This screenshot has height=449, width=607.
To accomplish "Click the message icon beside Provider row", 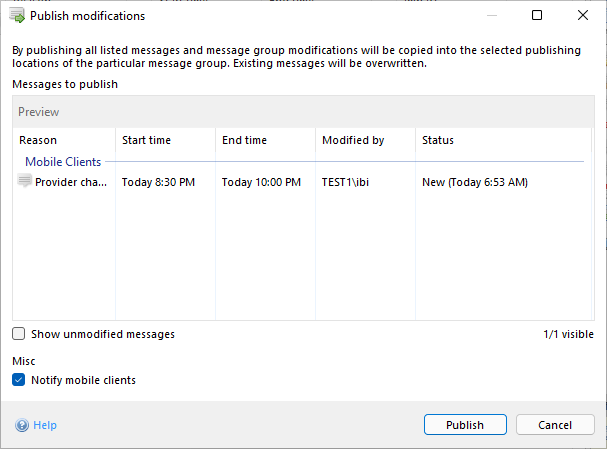I will [x=25, y=181].
